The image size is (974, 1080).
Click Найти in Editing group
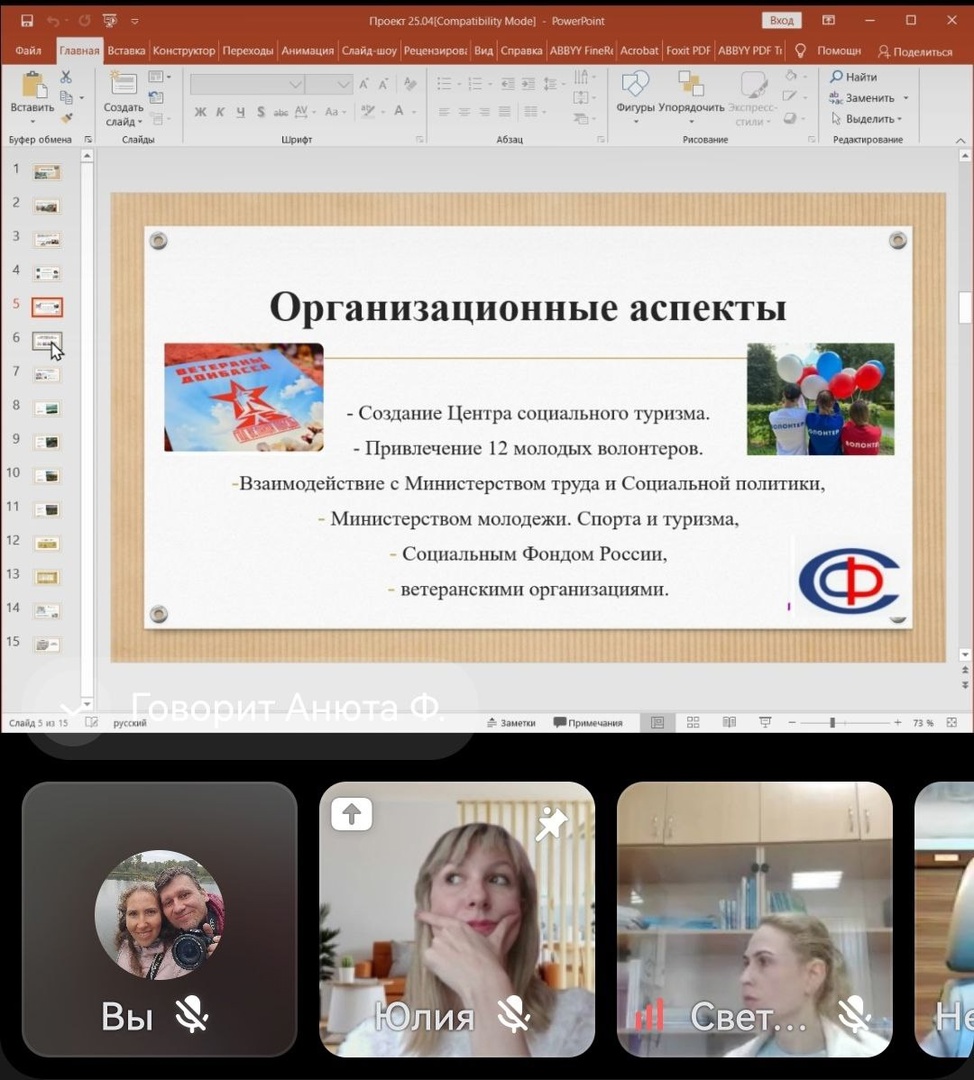853,76
